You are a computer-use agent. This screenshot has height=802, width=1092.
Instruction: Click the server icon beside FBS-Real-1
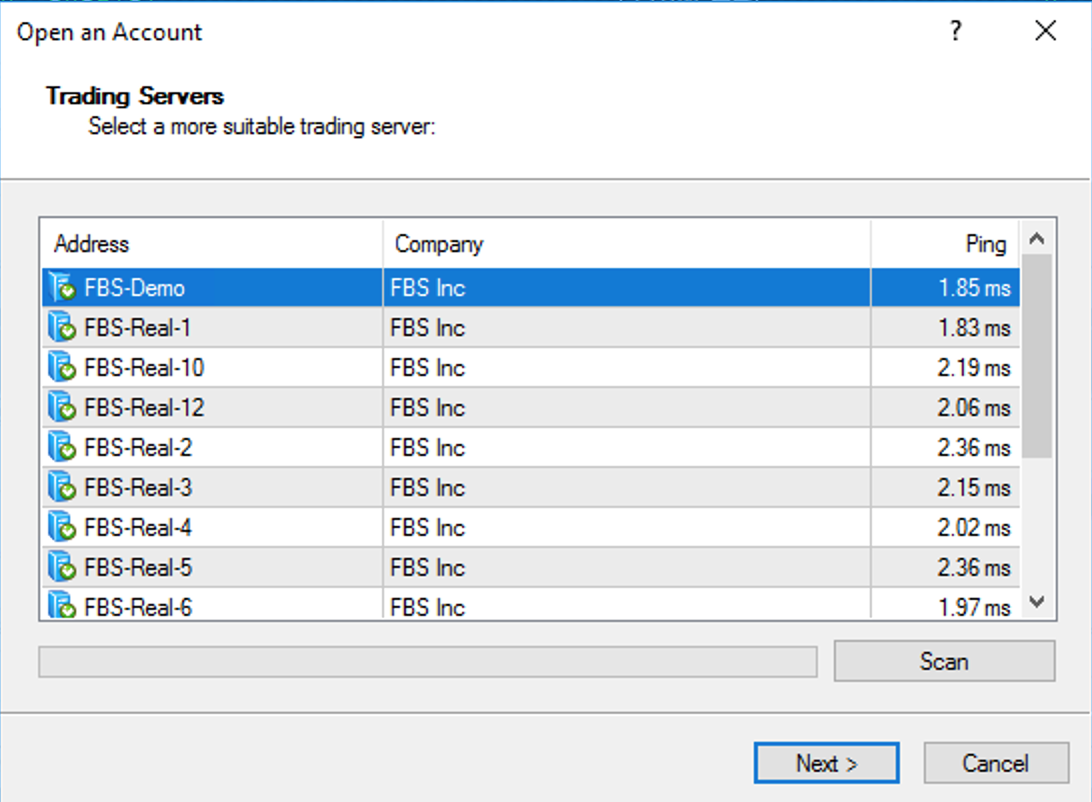pyautogui.click(x=62, y=327)
